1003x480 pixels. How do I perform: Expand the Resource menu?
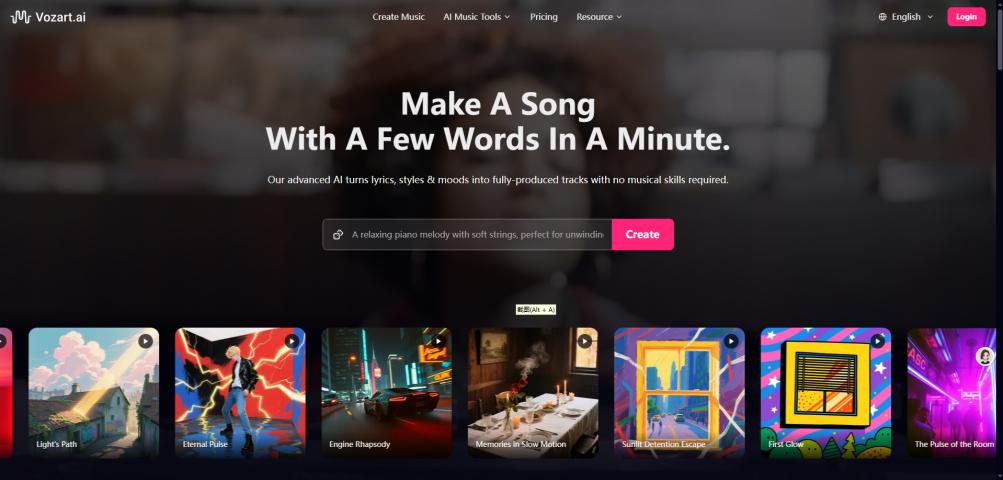click(x=599, y=17)
